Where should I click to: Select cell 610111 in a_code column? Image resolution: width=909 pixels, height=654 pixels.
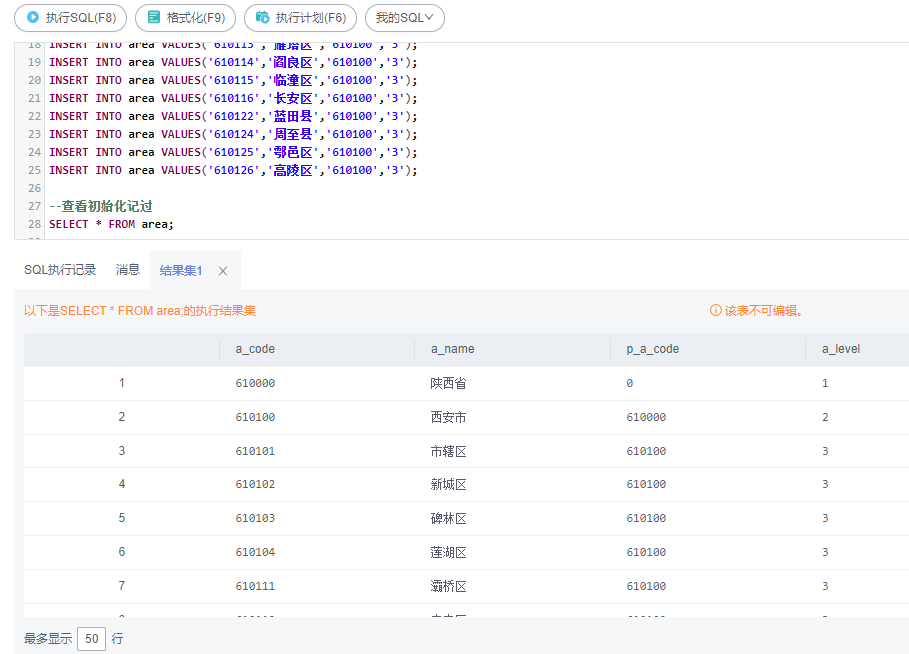pos(255,586)
